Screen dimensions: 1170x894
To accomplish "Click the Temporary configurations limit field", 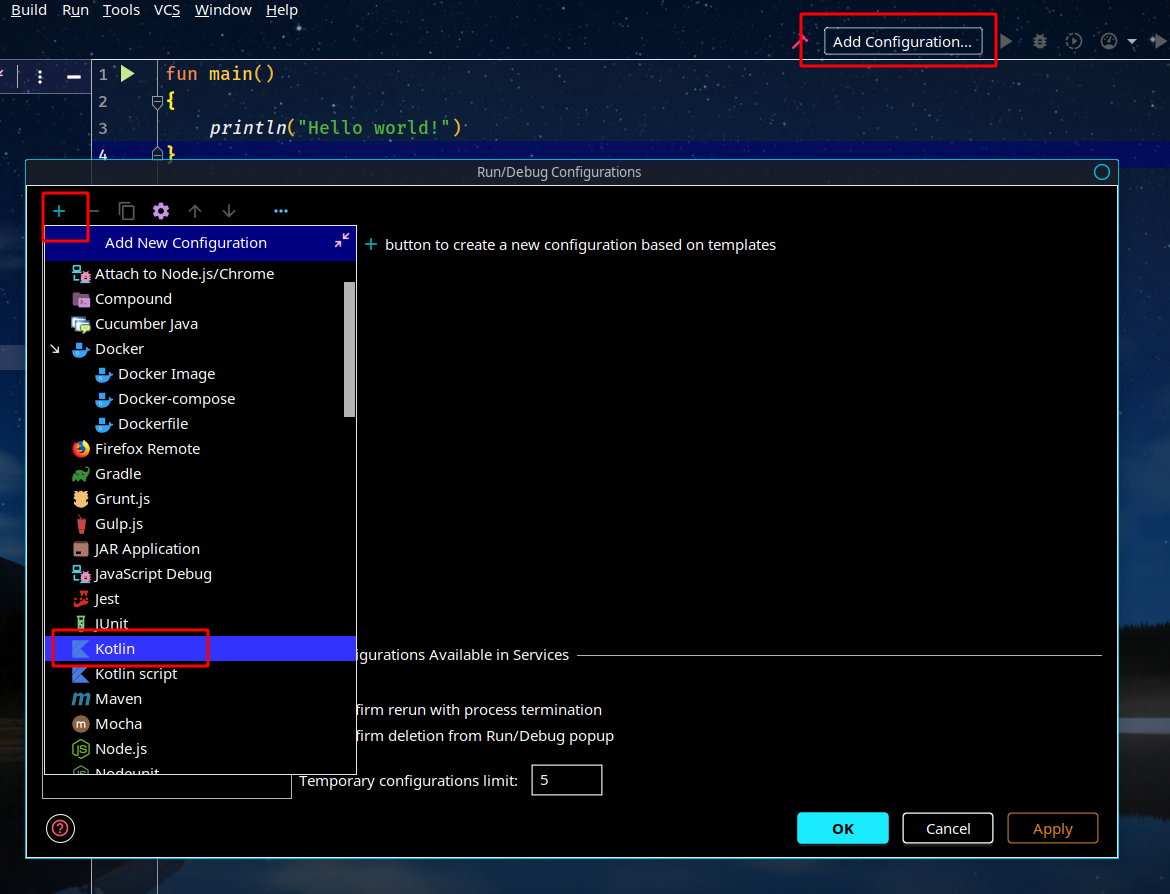I will tap(566, 780).
